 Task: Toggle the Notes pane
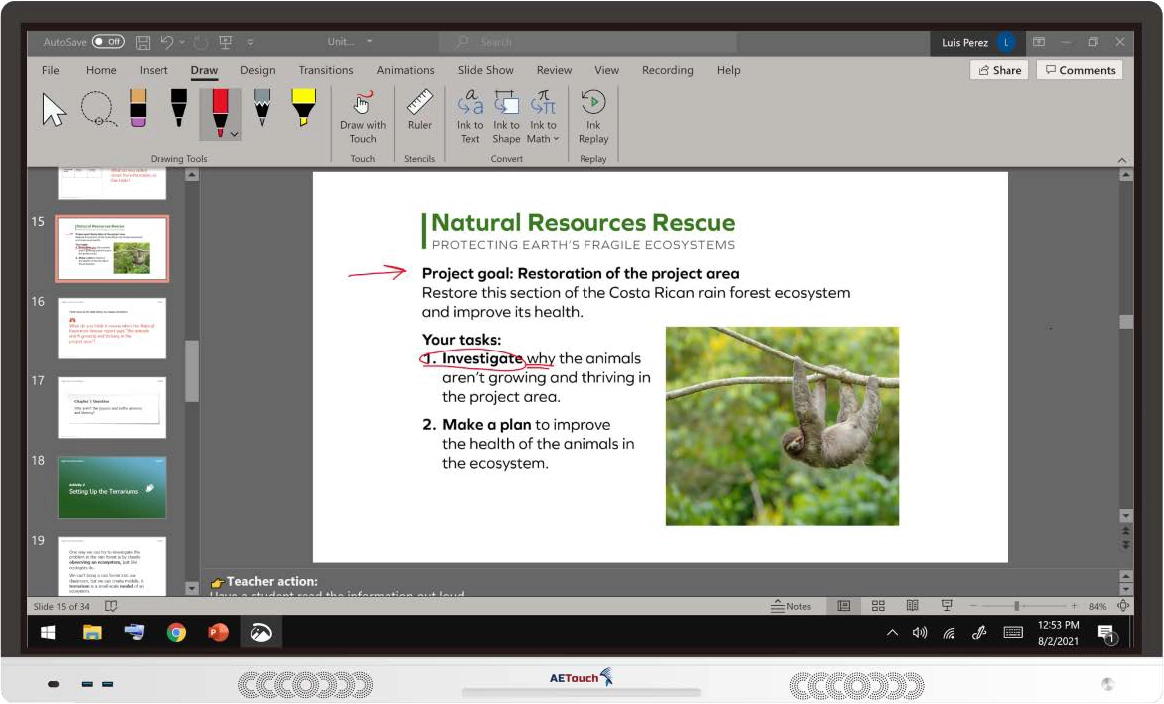point(793,605)
